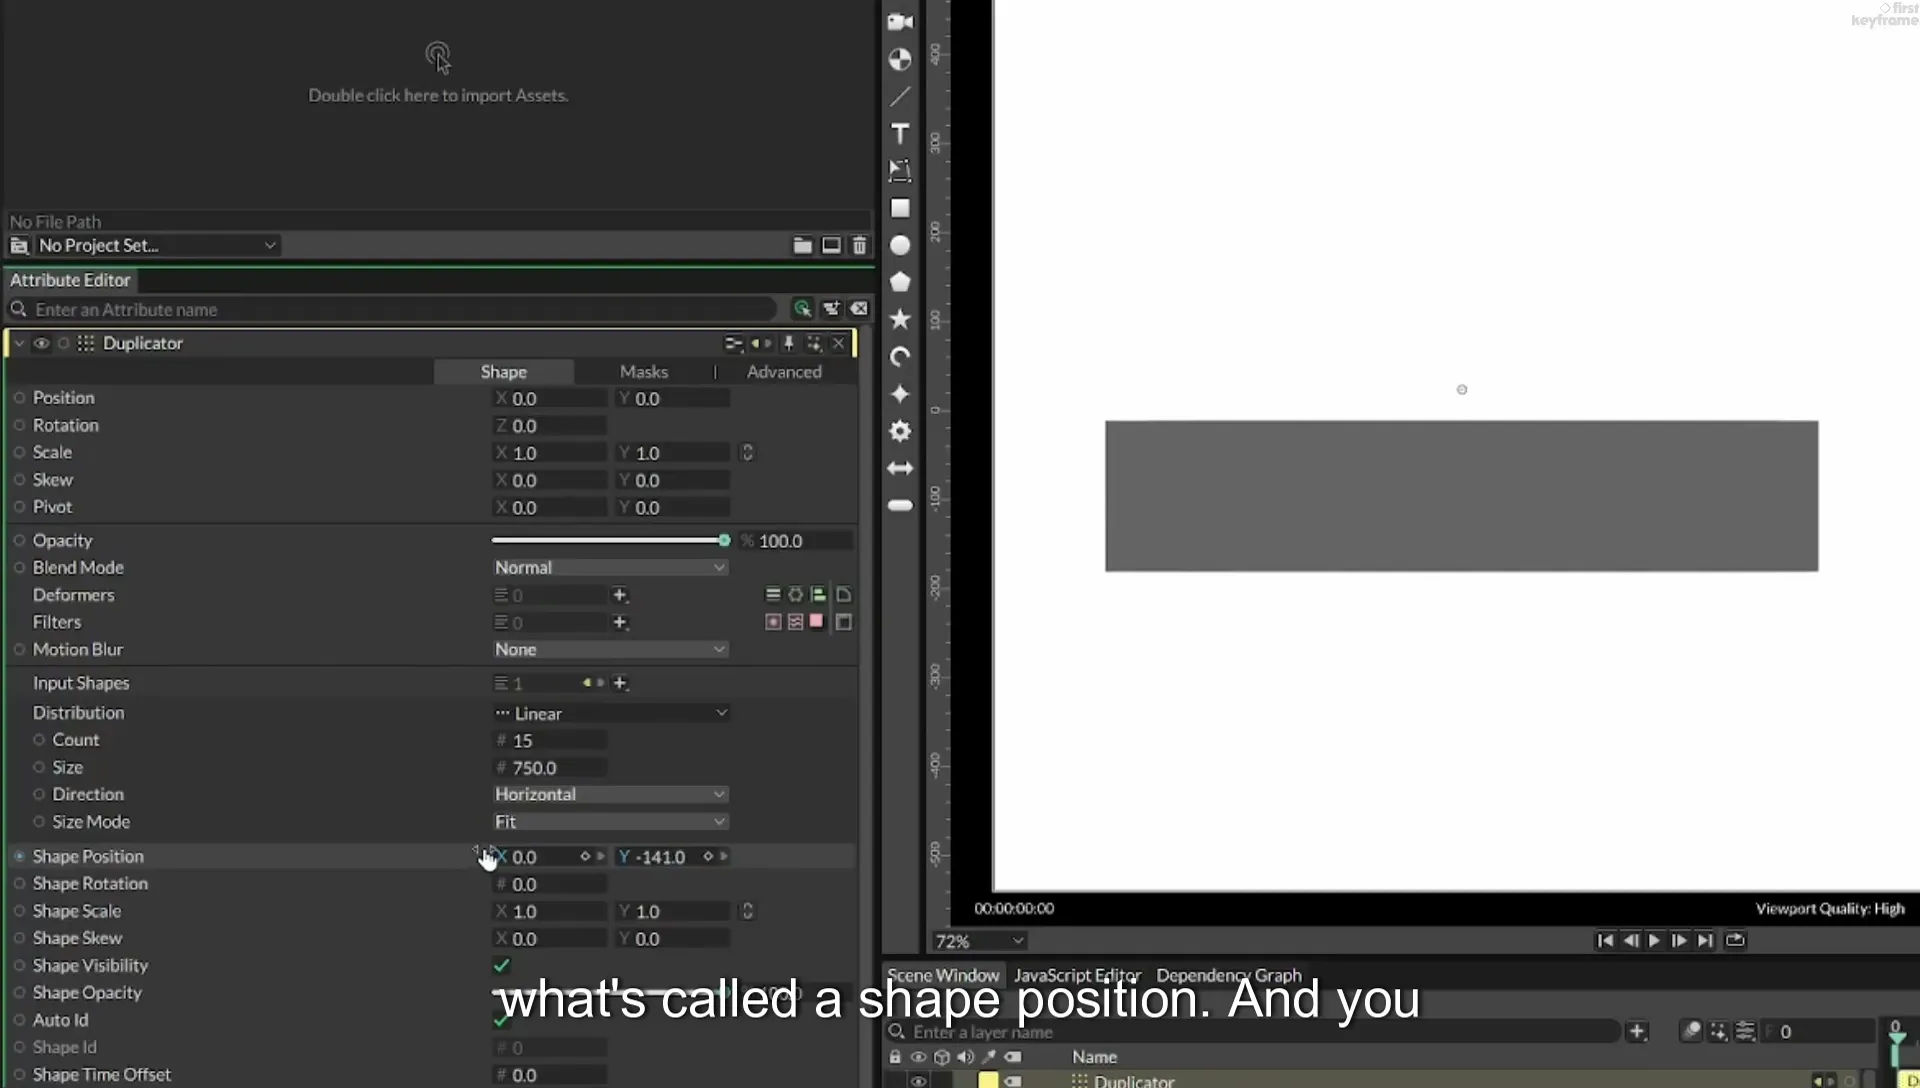Image resolution: width=1920 pixels, height=1088 pixels.
Task: Open the Motion Blur dropdown
Action: pos(610,649)
